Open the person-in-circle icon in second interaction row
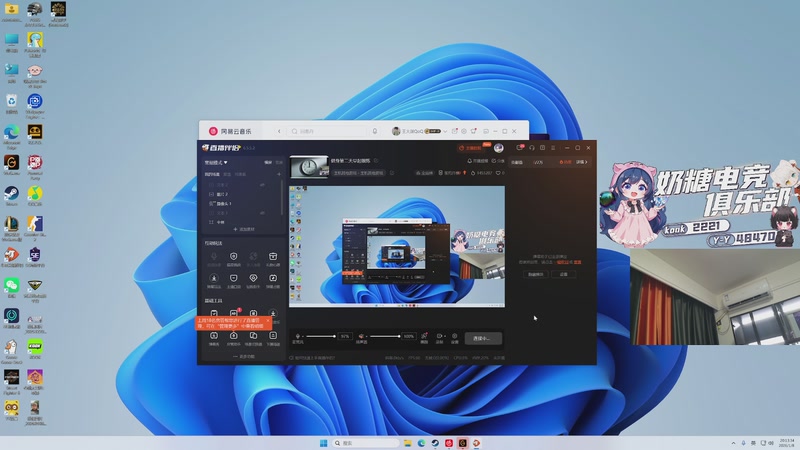800x450 pixels. click(214, 280)
